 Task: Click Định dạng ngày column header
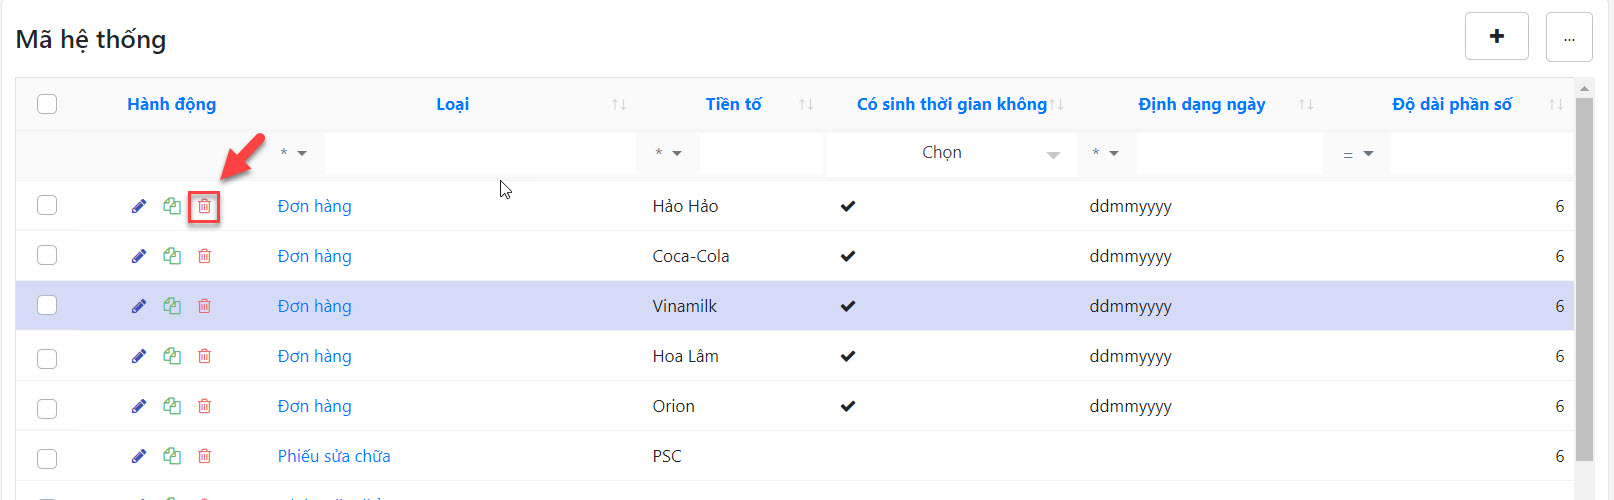[1201, 104]
